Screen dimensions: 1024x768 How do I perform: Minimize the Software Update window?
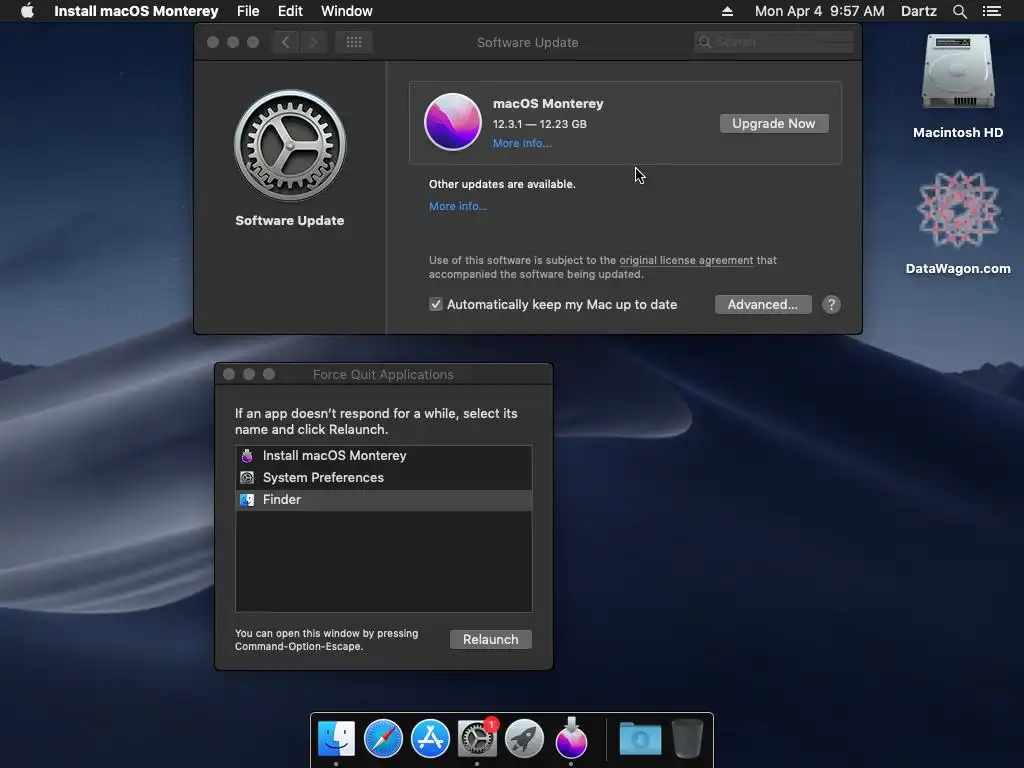pos(232,42)
